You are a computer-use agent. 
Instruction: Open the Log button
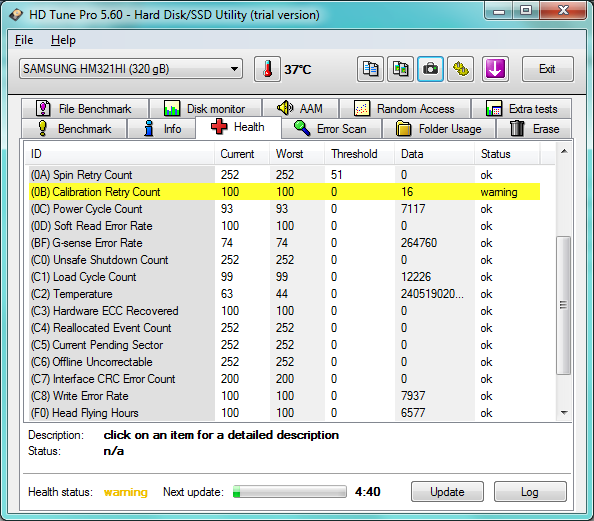click(x=530, y=491)
